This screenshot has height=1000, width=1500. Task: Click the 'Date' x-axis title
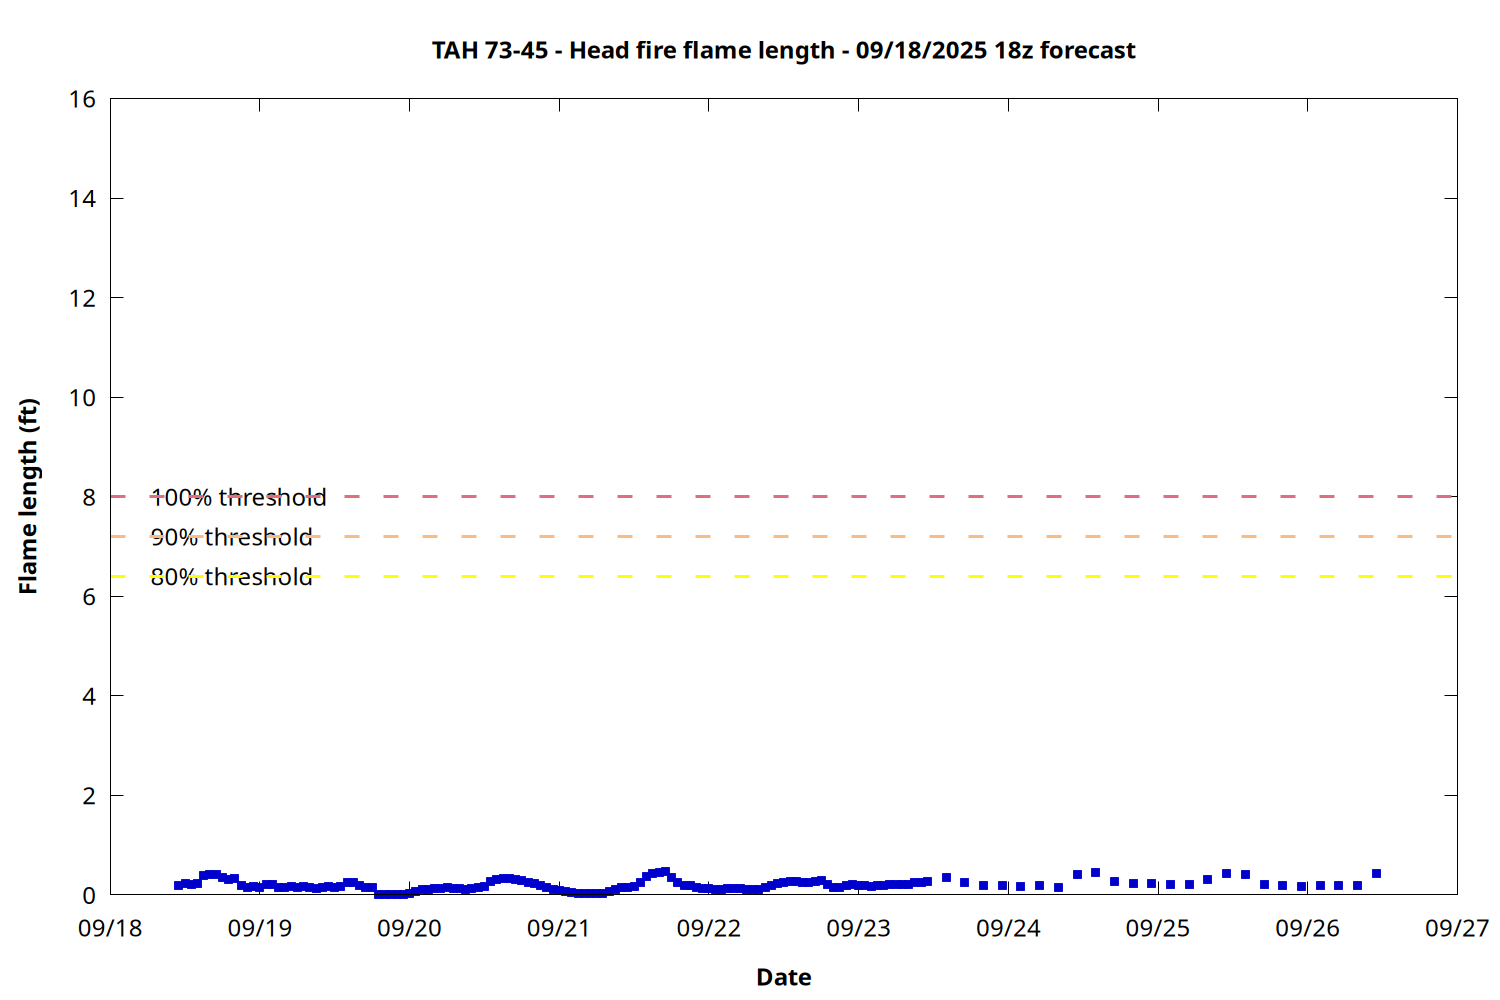pos(783,977)
